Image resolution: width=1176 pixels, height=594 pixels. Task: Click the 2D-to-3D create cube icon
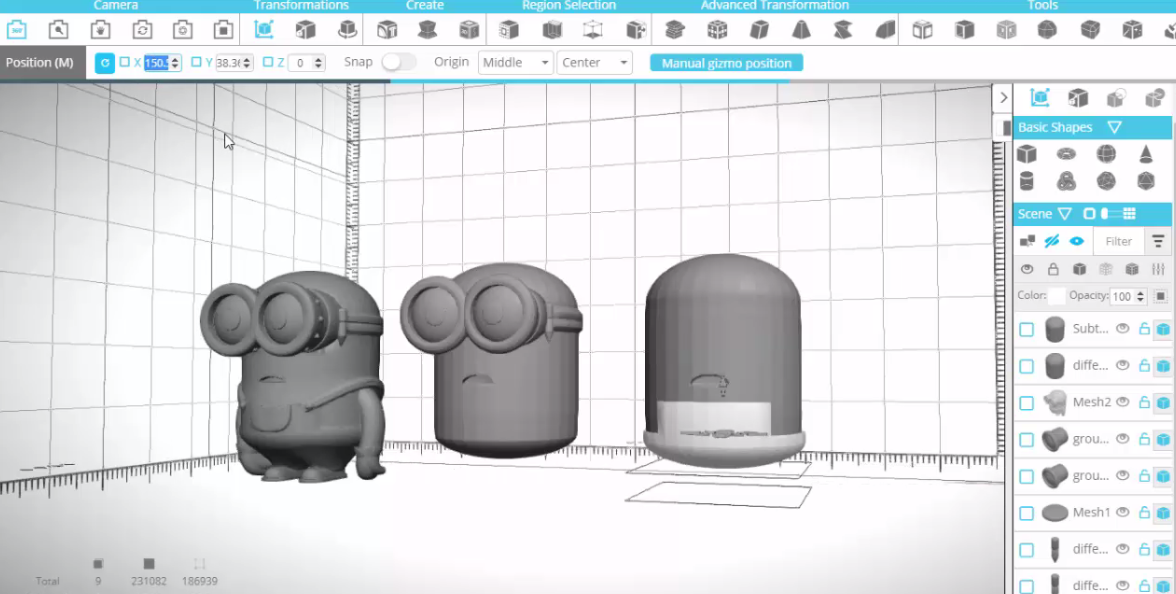tap(470, 30)
